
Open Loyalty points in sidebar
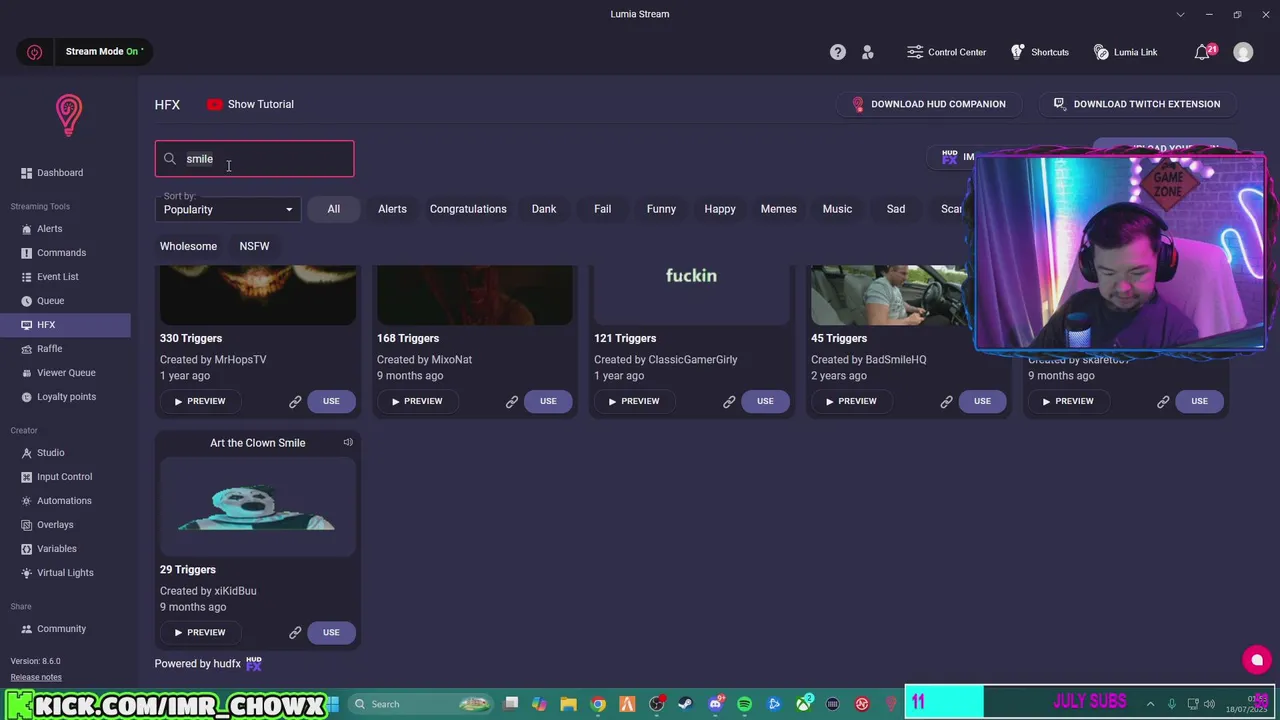point(65,397)
